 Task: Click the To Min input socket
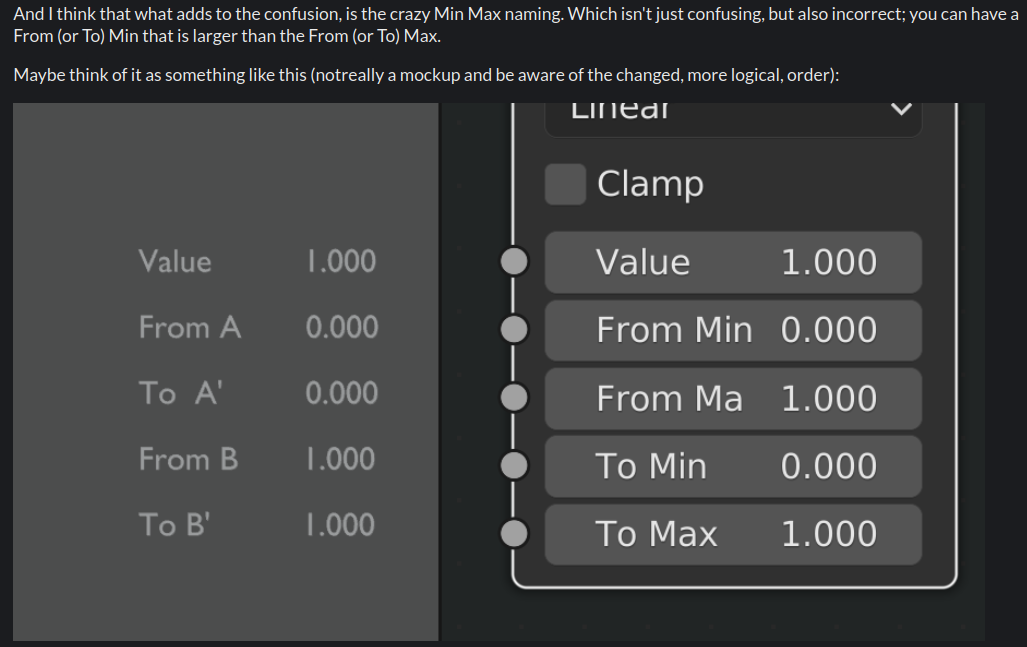513,466
